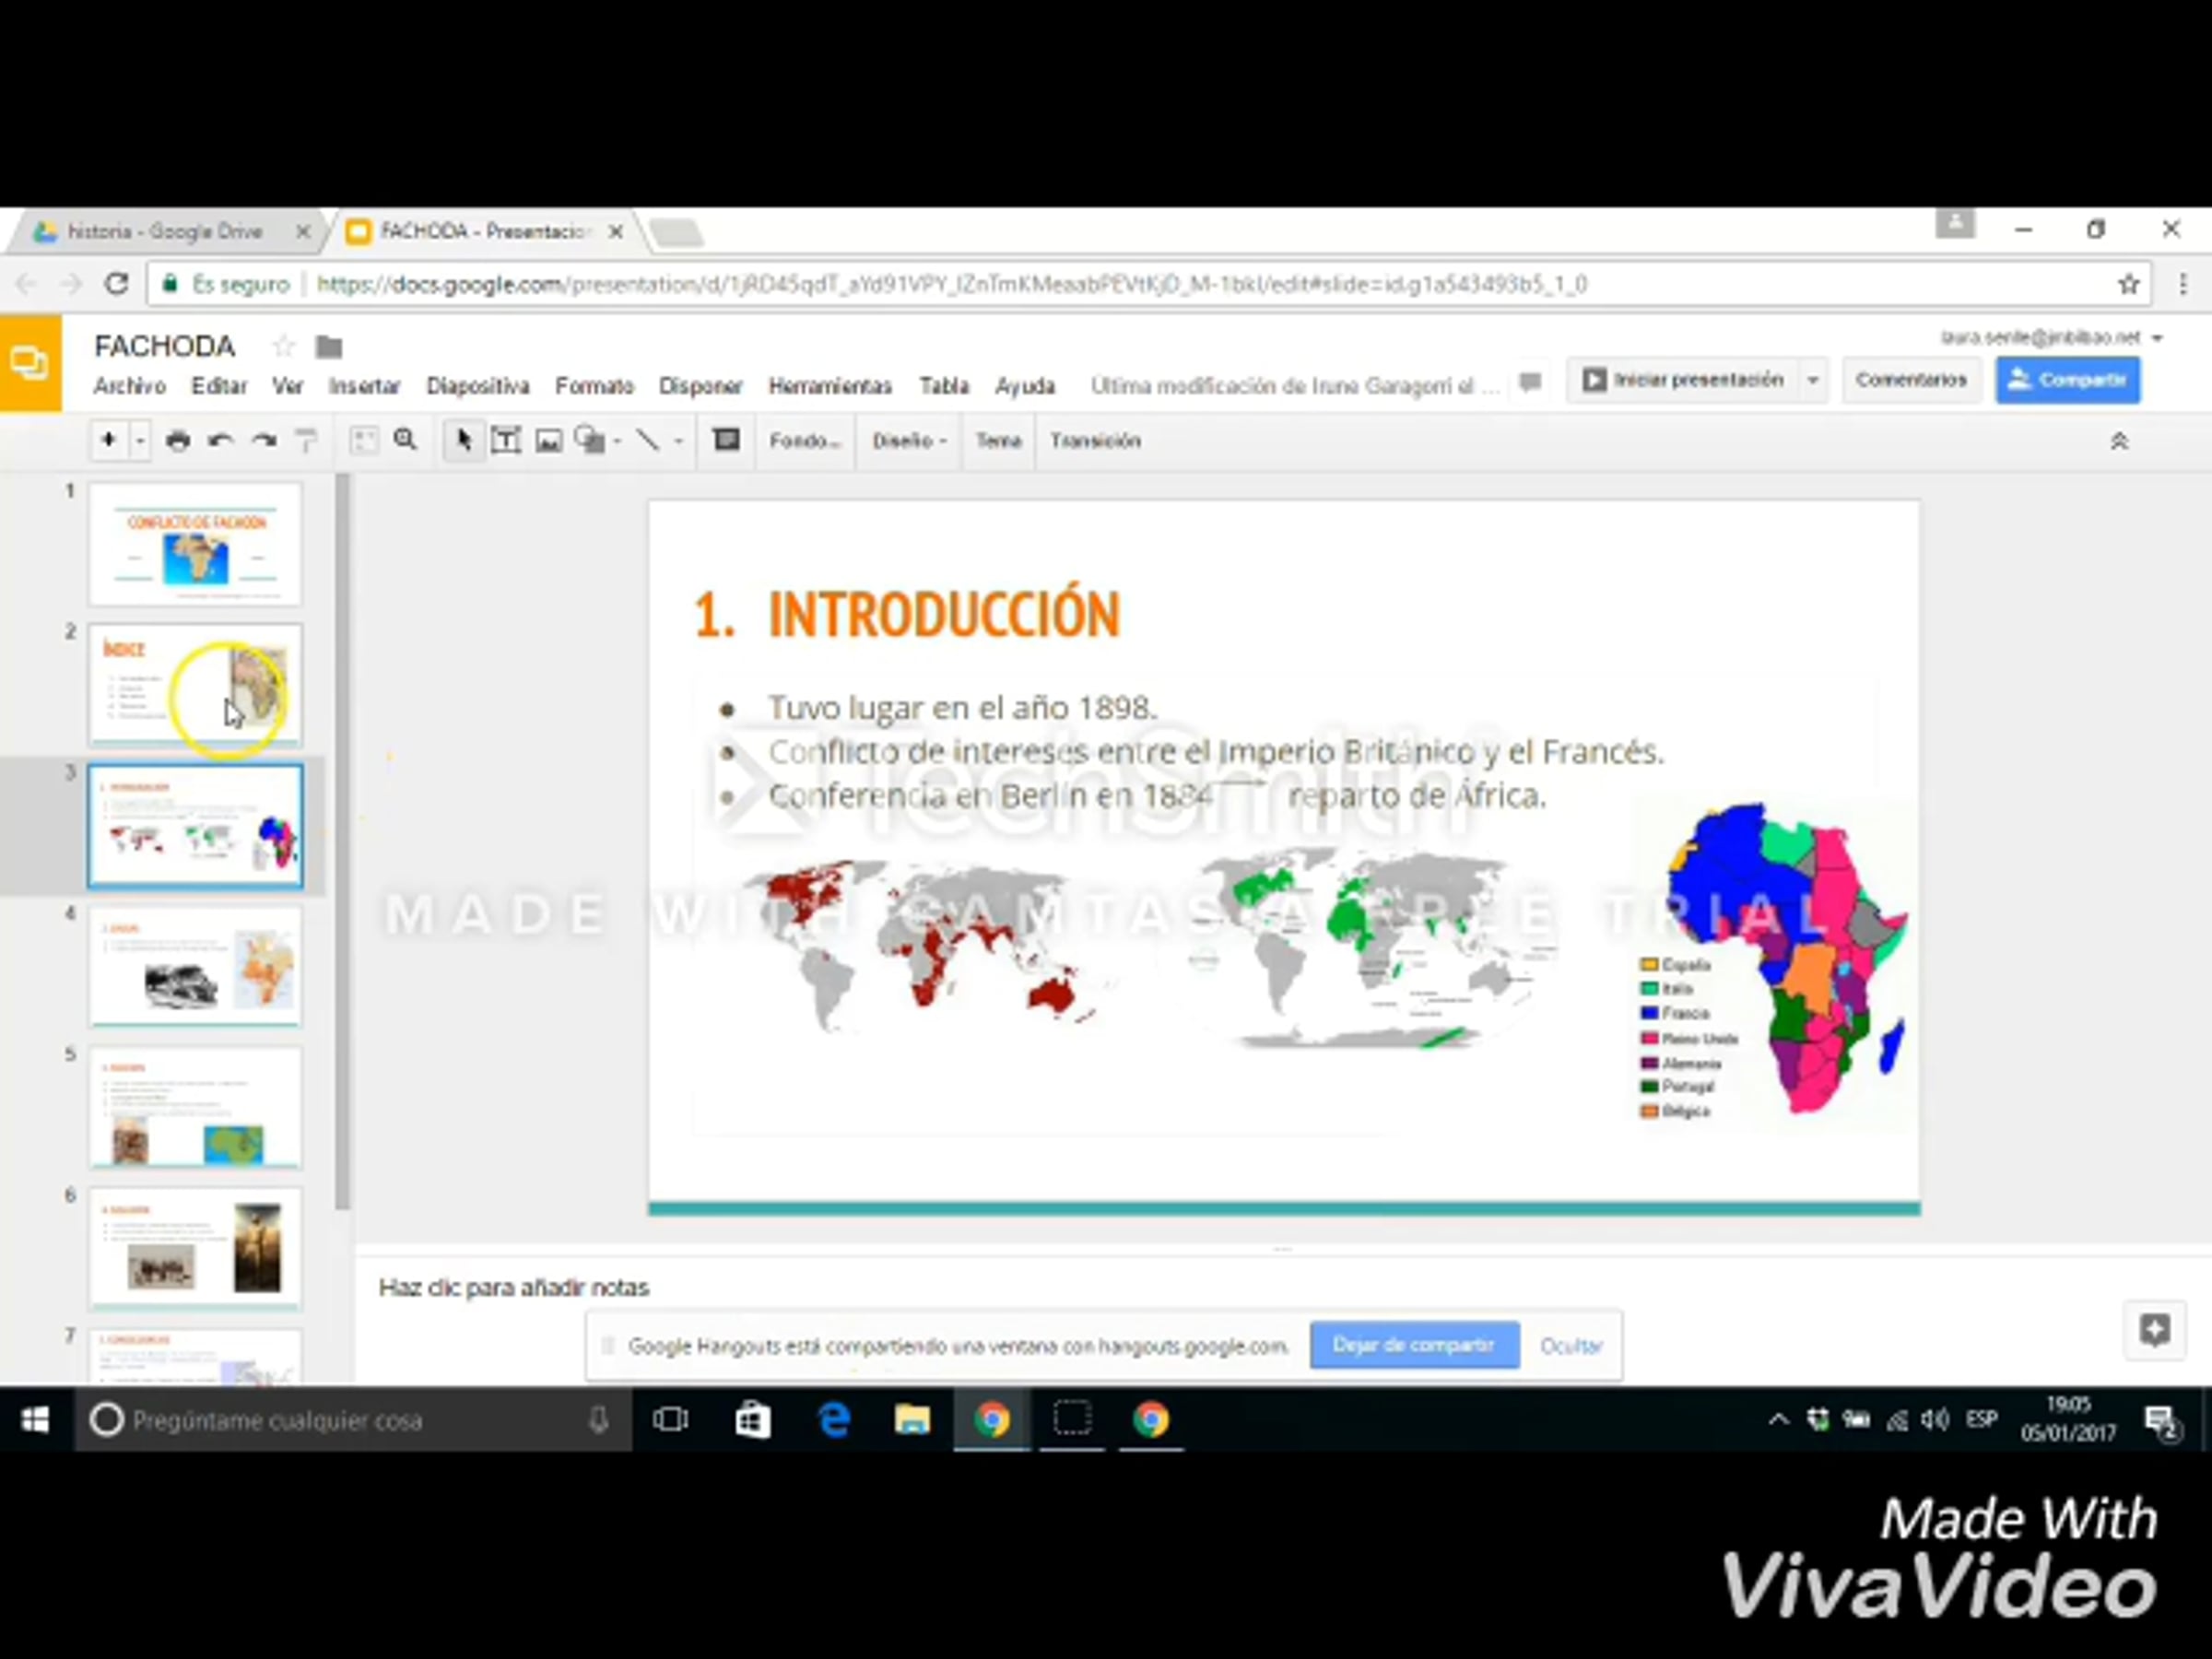Switch to the historia Google Drive tab
2212x1659 pixels.
pyautogui.click(x=165, y=232)
